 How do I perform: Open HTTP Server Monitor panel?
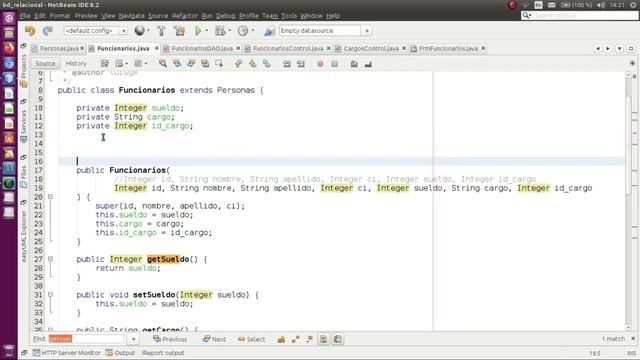click(x=67, y=353)
